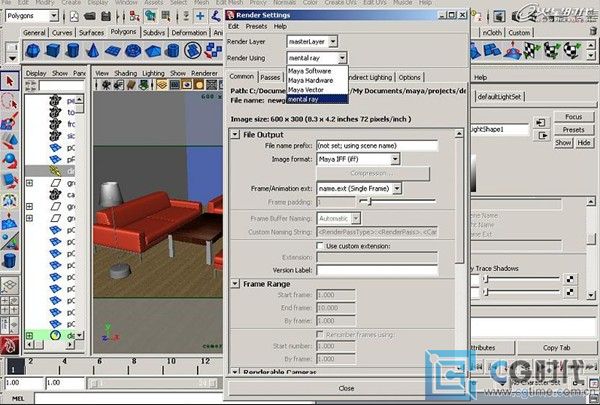Click the open scene folder icon
Image resolution: width=600 pixels, height=405 pixels.
90,16
